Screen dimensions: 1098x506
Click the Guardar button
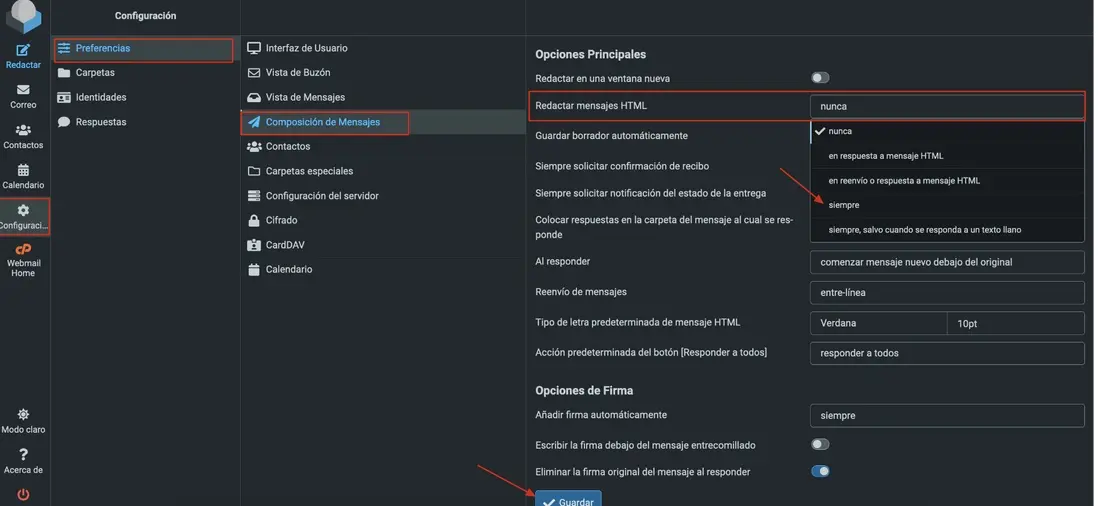[x=568, y=498]
